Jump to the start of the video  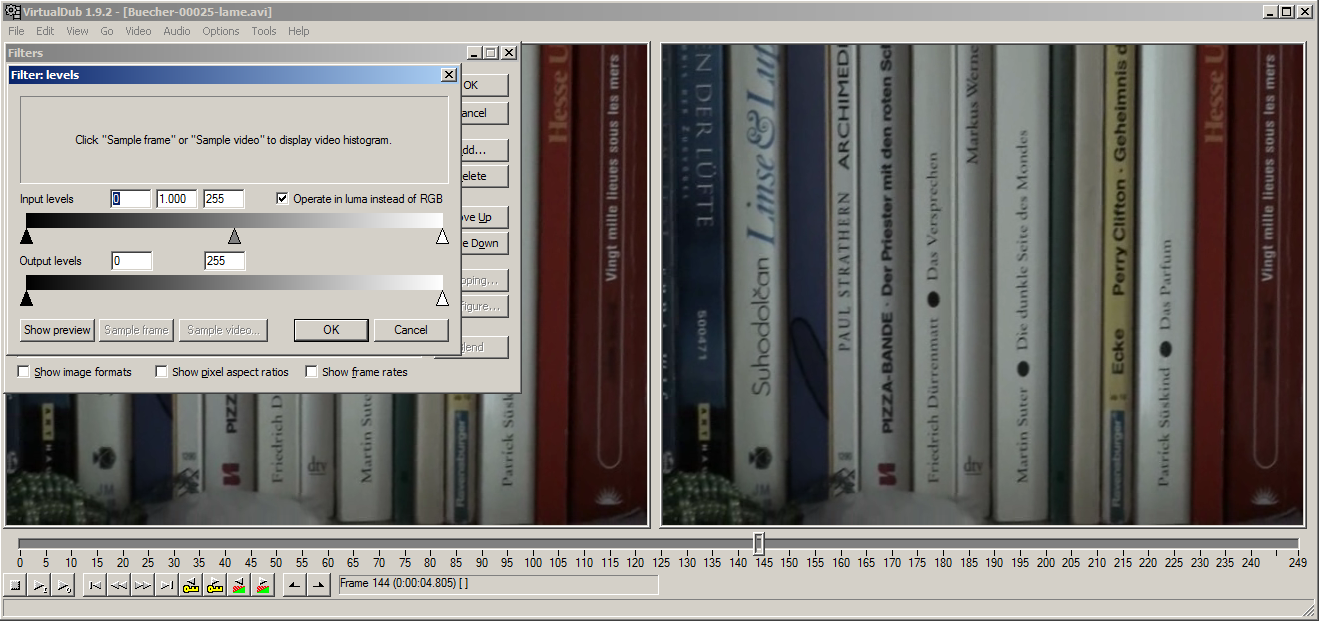click(95, 586)
